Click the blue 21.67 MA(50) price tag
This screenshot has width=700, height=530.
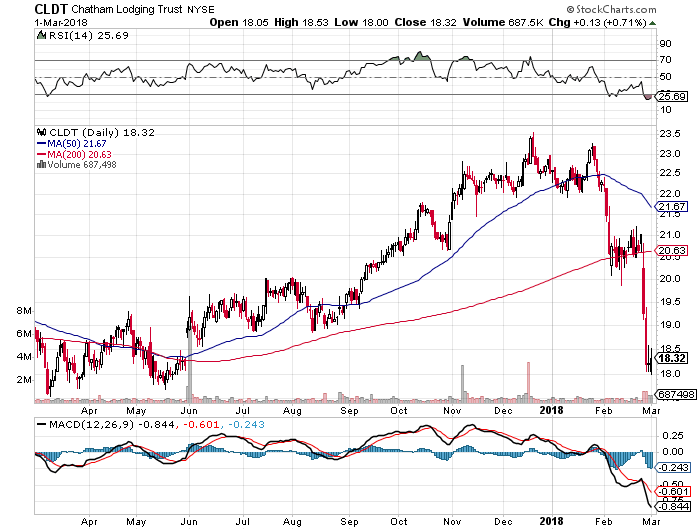672,206
